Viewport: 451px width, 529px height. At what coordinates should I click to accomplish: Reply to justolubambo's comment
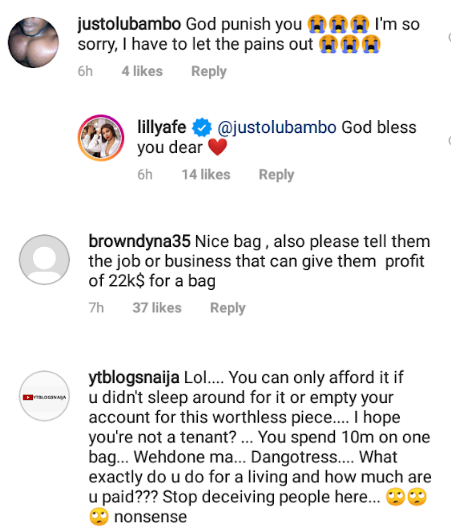(209, 72)
